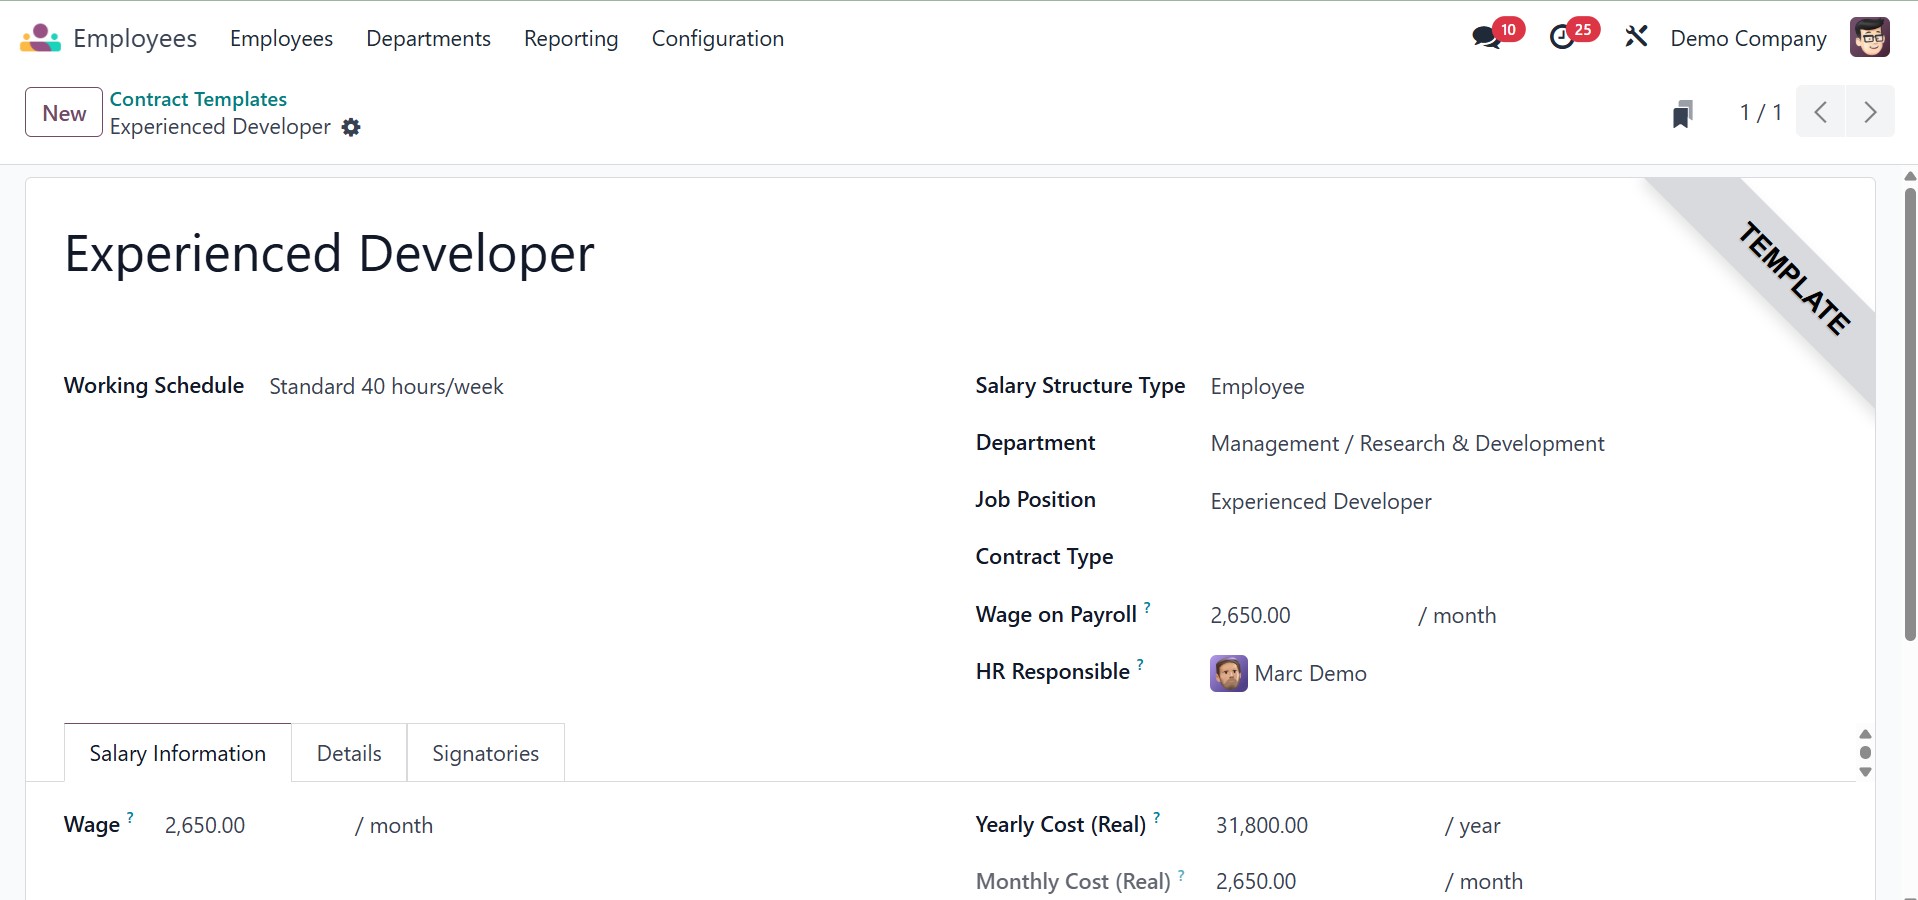Open the Configuration menu
The height and width of the screenshot is (900, 1918).
(718, 38)
